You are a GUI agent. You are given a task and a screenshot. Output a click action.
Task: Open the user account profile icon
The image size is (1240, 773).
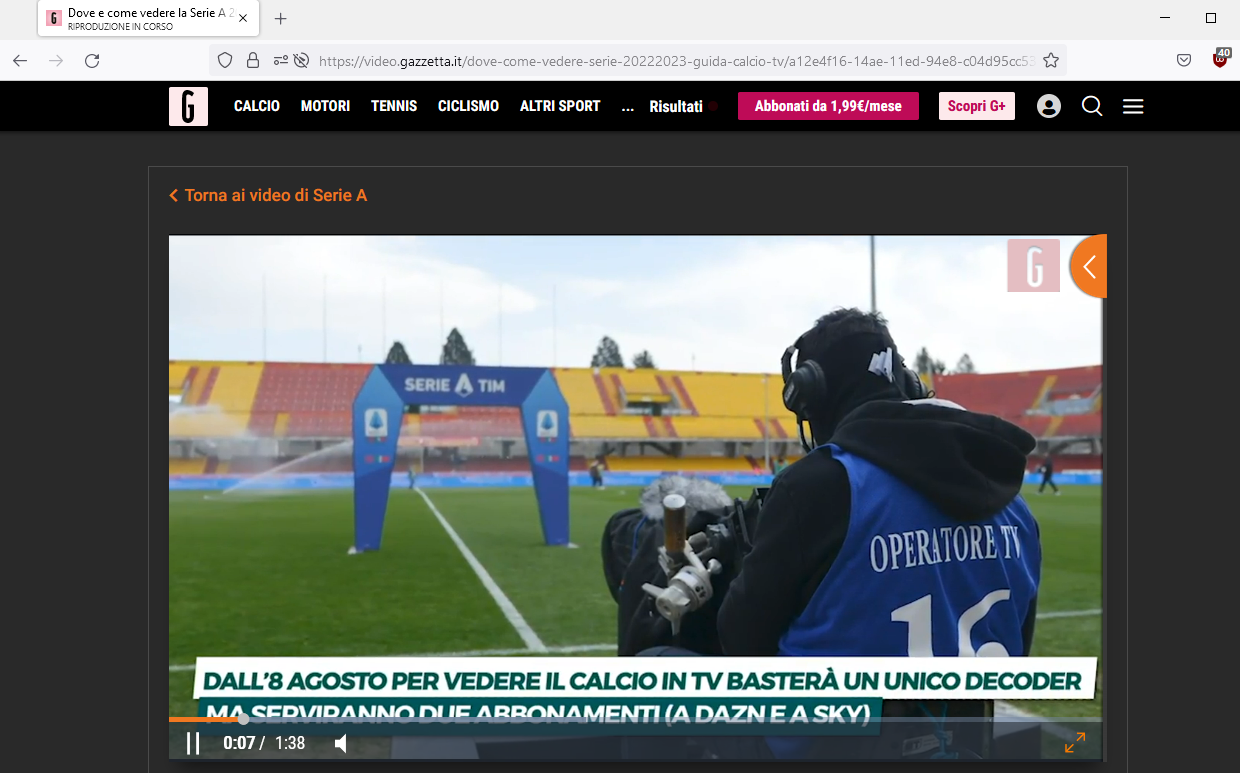1049,106
